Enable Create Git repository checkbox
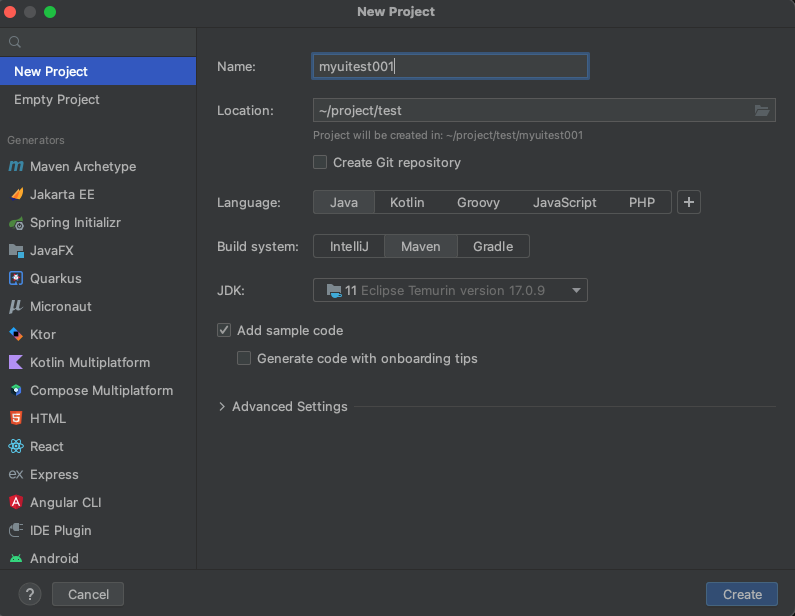Image resolution: width=795 pixels, height=616 pixels. (x=320, y=162)
